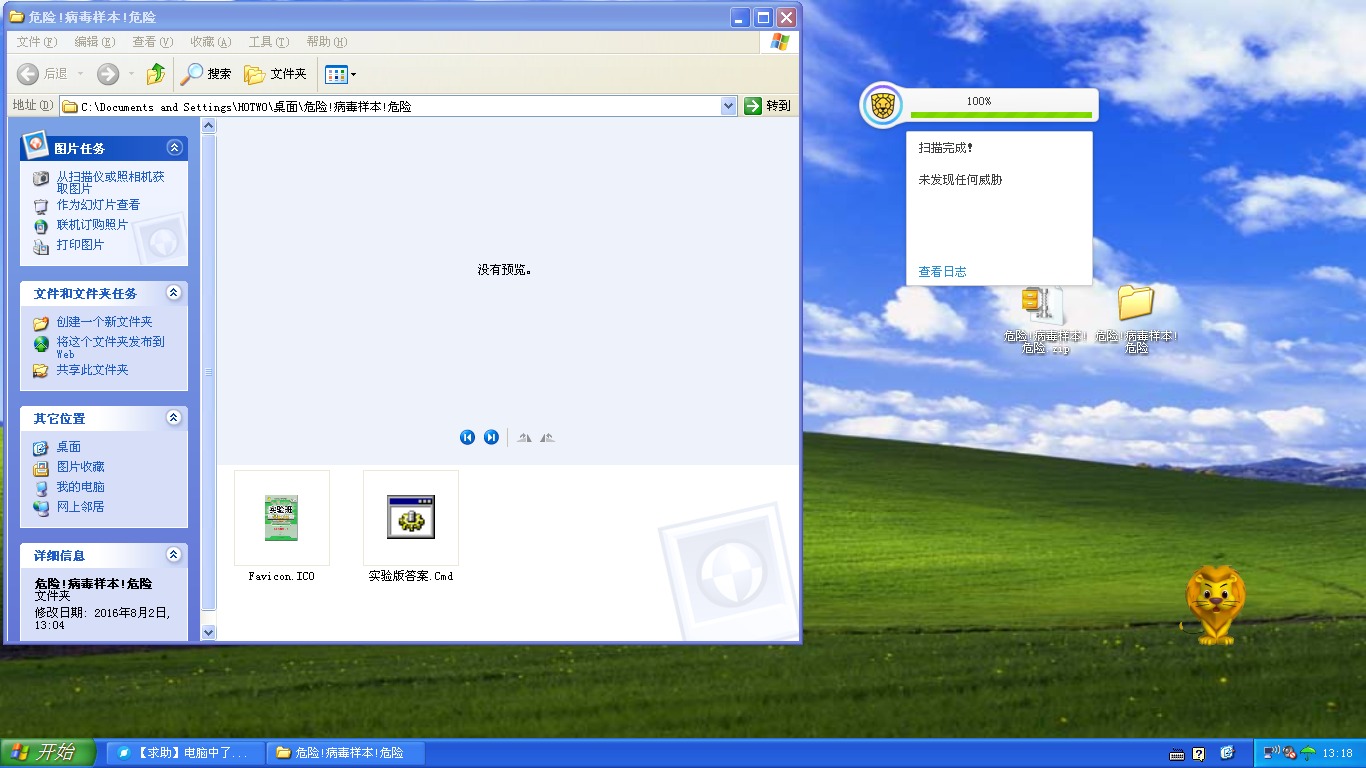The width and height of the screenshot is (1366, 768).
Task: Click the rotate counterclockwise icon
Action: [547, 437]
